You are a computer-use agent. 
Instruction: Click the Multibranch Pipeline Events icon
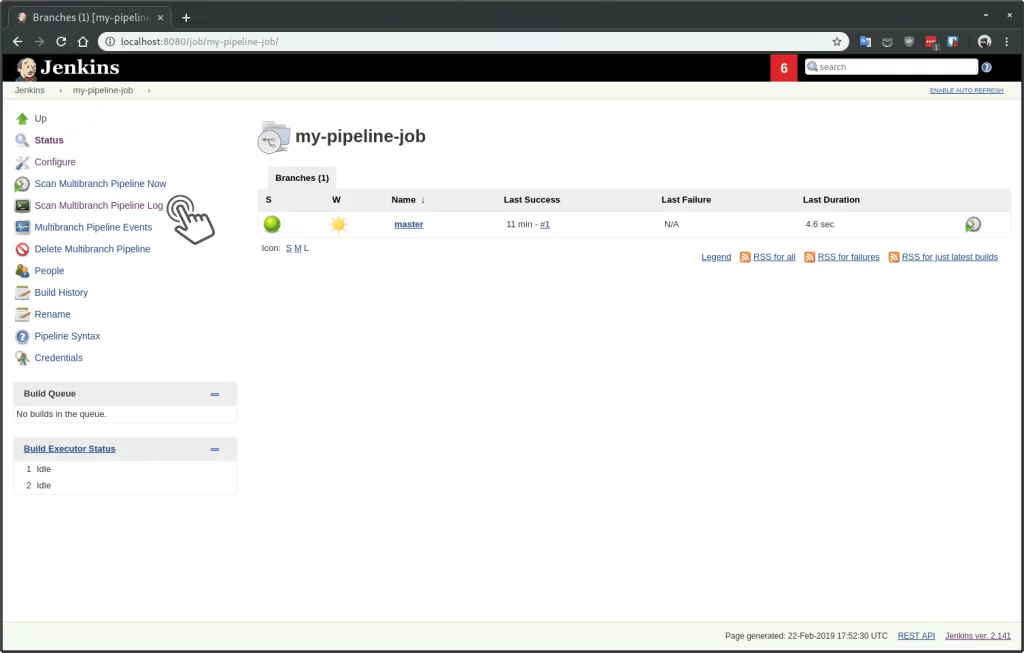pos(22,227)
